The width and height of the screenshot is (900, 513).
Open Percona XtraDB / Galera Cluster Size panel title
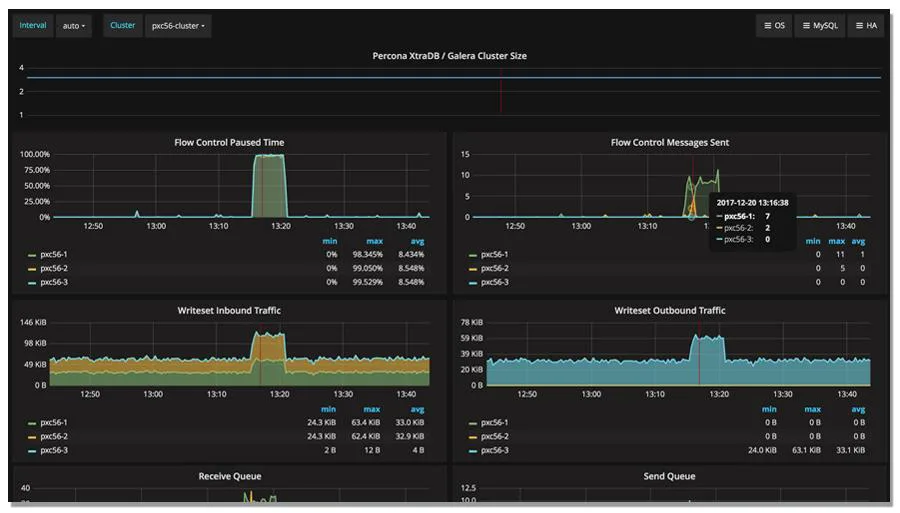tap(449, 56)
